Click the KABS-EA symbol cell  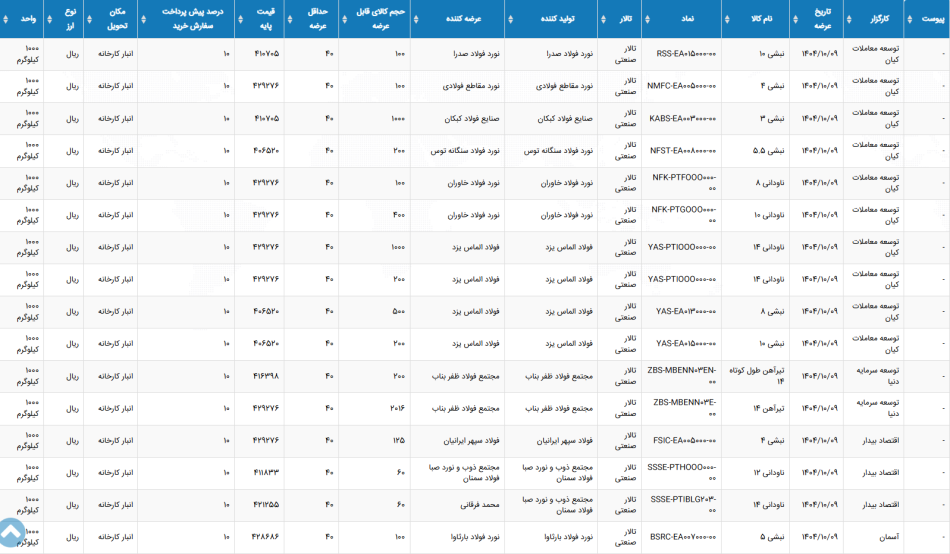[x=683, y=118]
